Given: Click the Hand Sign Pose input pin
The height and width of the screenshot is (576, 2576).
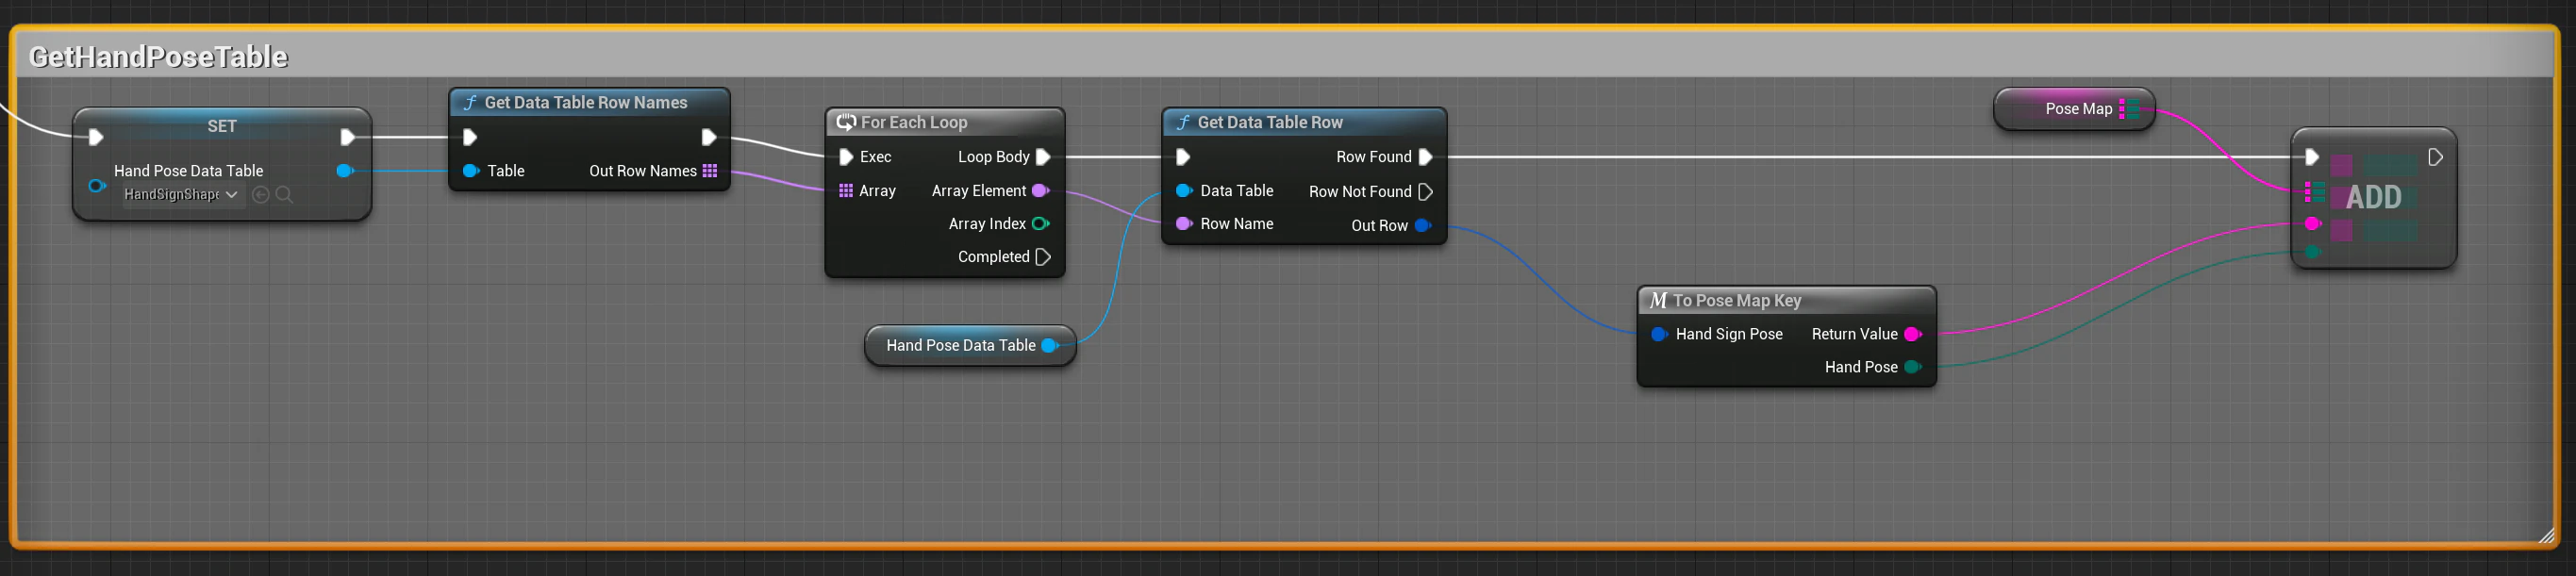Looking at the screenshot, I should [x=1659, y=334].
